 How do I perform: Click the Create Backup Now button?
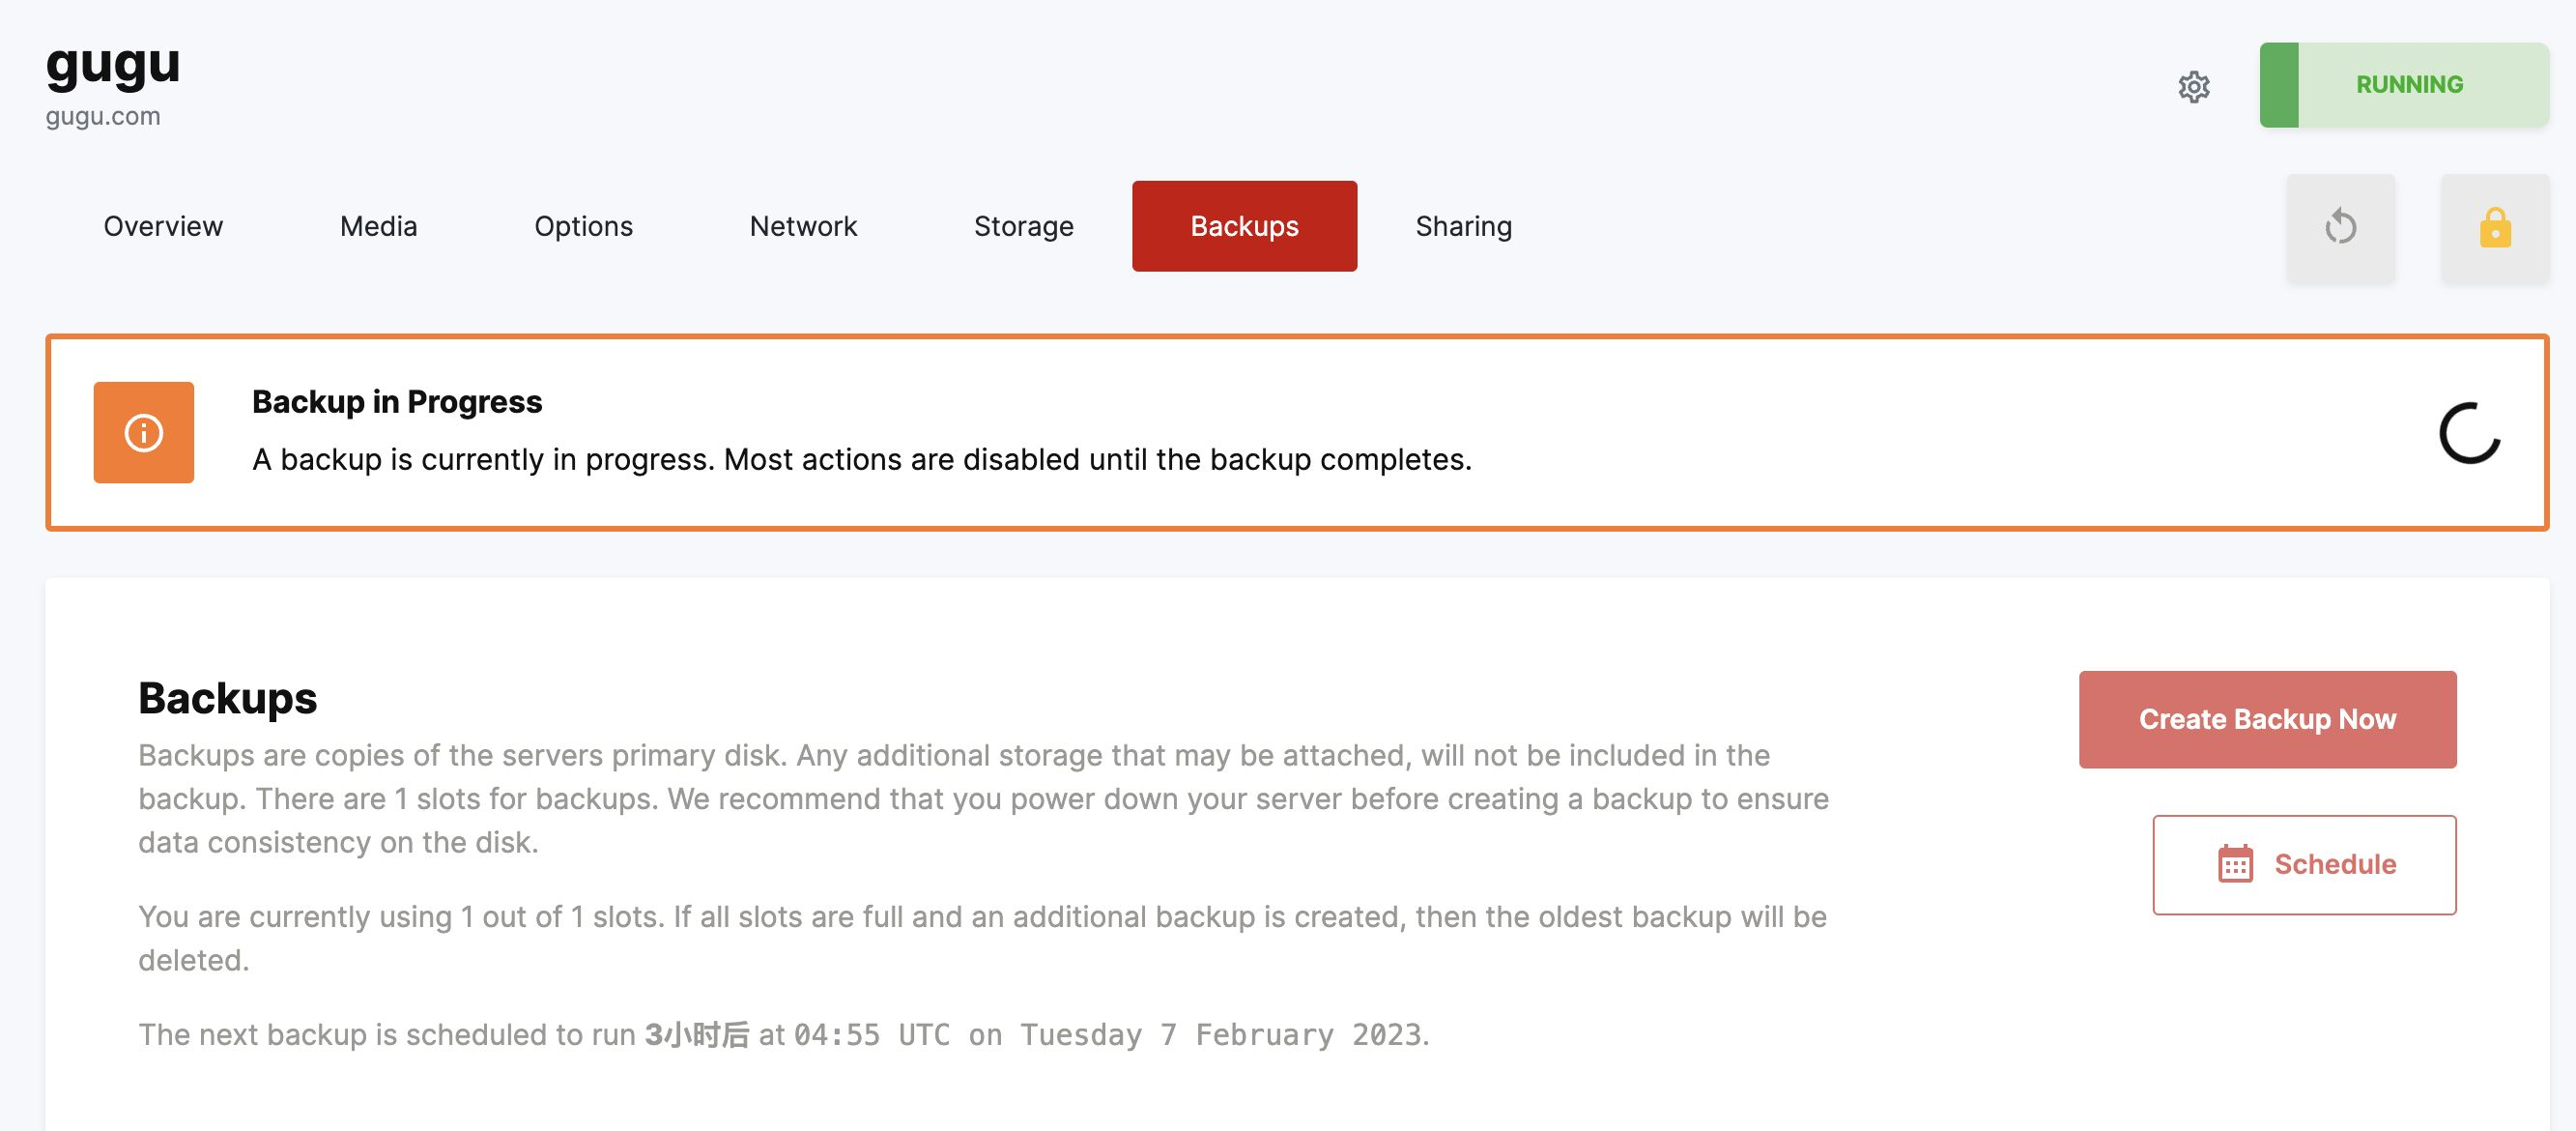(x=2267, y=719)
